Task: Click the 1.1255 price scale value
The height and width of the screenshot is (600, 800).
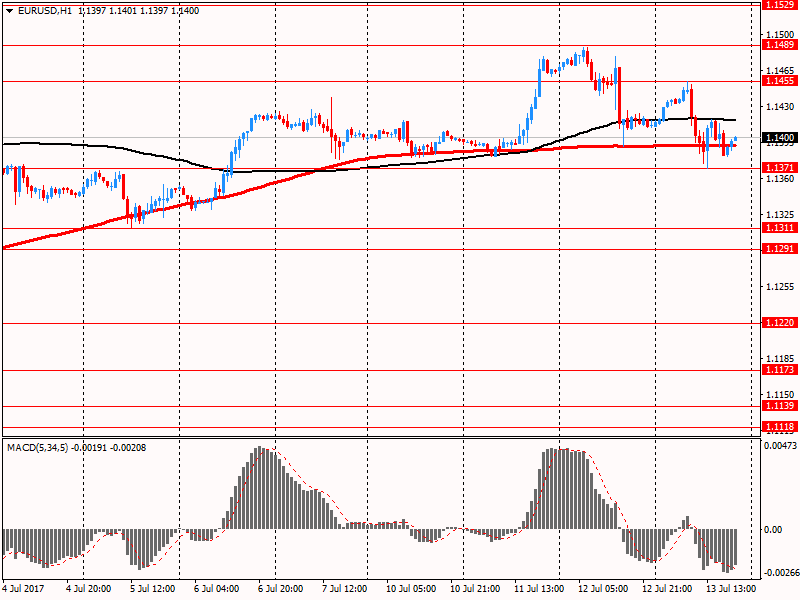Action: (x=780, y=286)
